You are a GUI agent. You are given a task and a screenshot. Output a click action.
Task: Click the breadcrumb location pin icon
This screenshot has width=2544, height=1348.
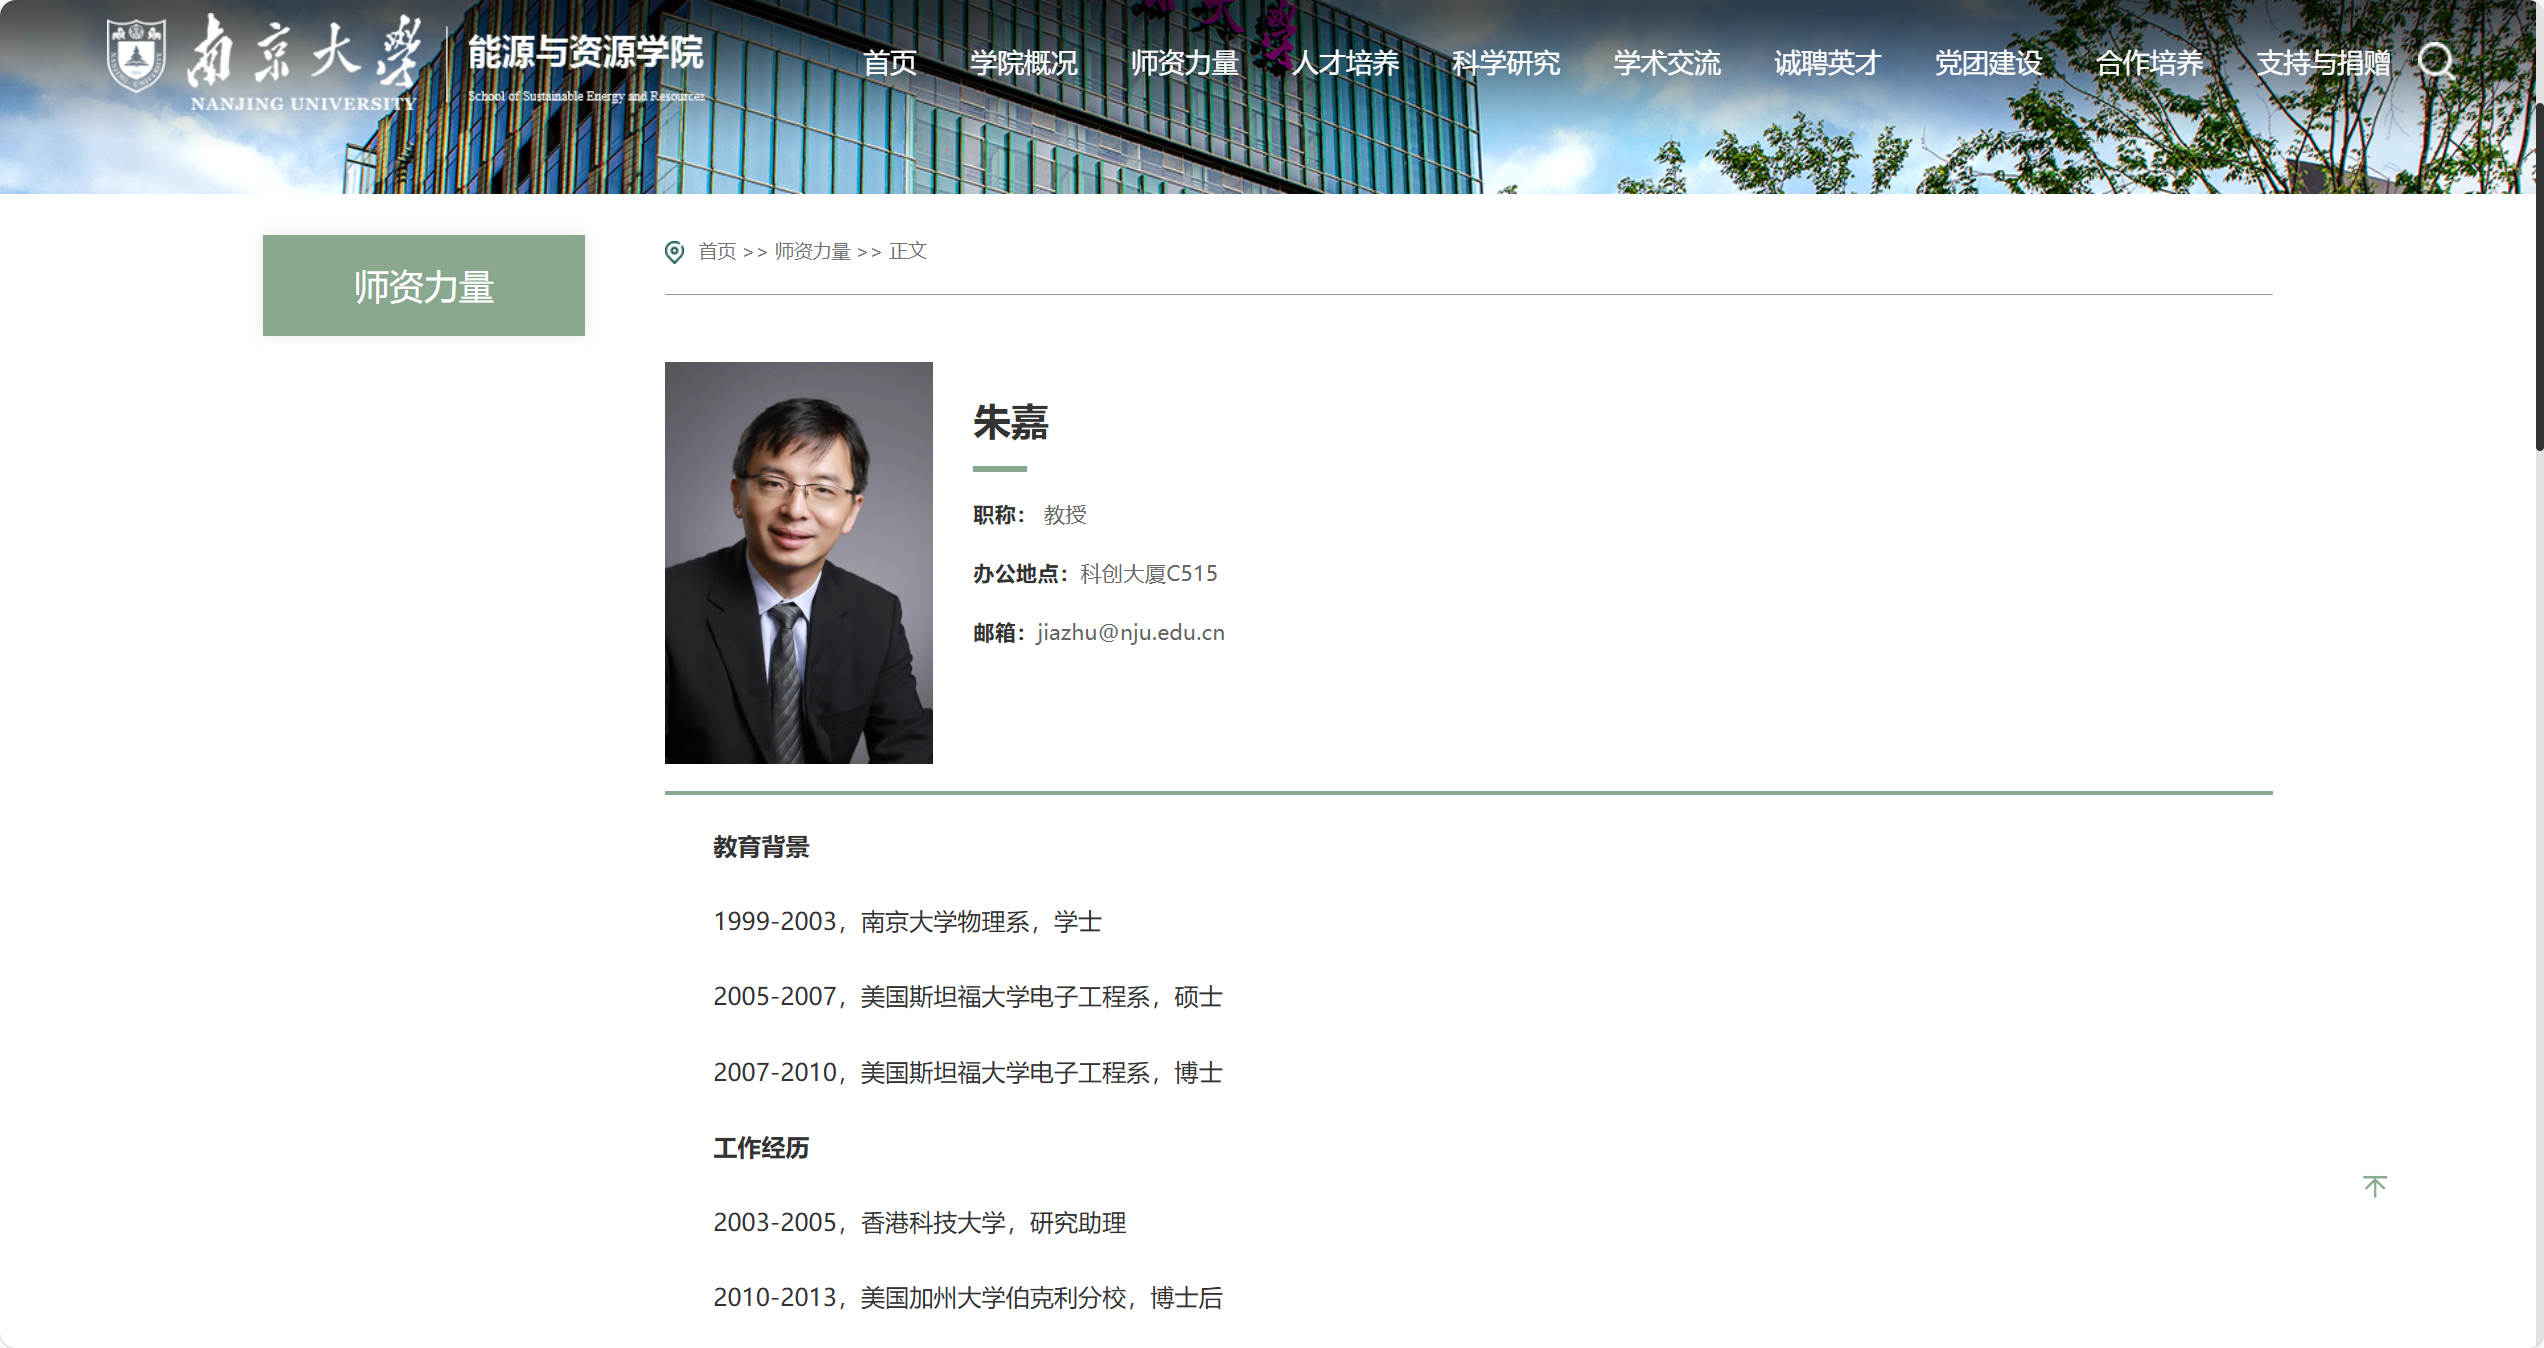click(x=675, y=252)
